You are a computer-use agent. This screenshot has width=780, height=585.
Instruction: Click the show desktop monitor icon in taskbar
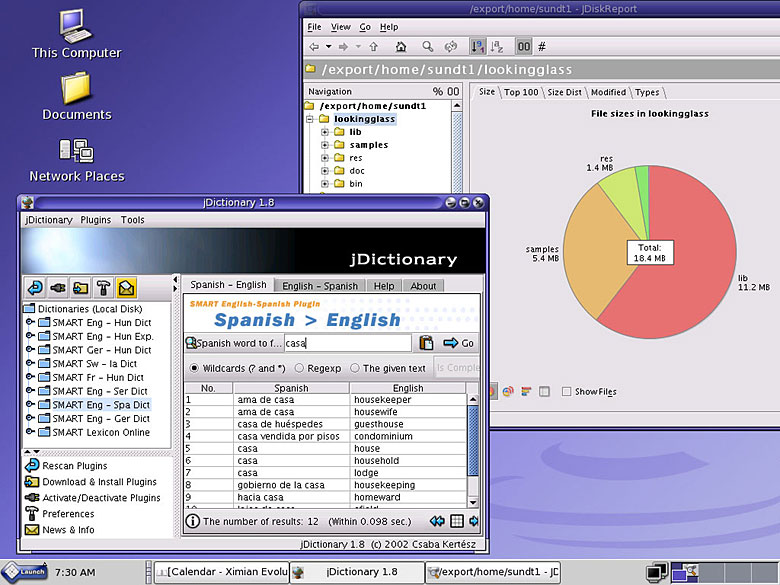657,573
